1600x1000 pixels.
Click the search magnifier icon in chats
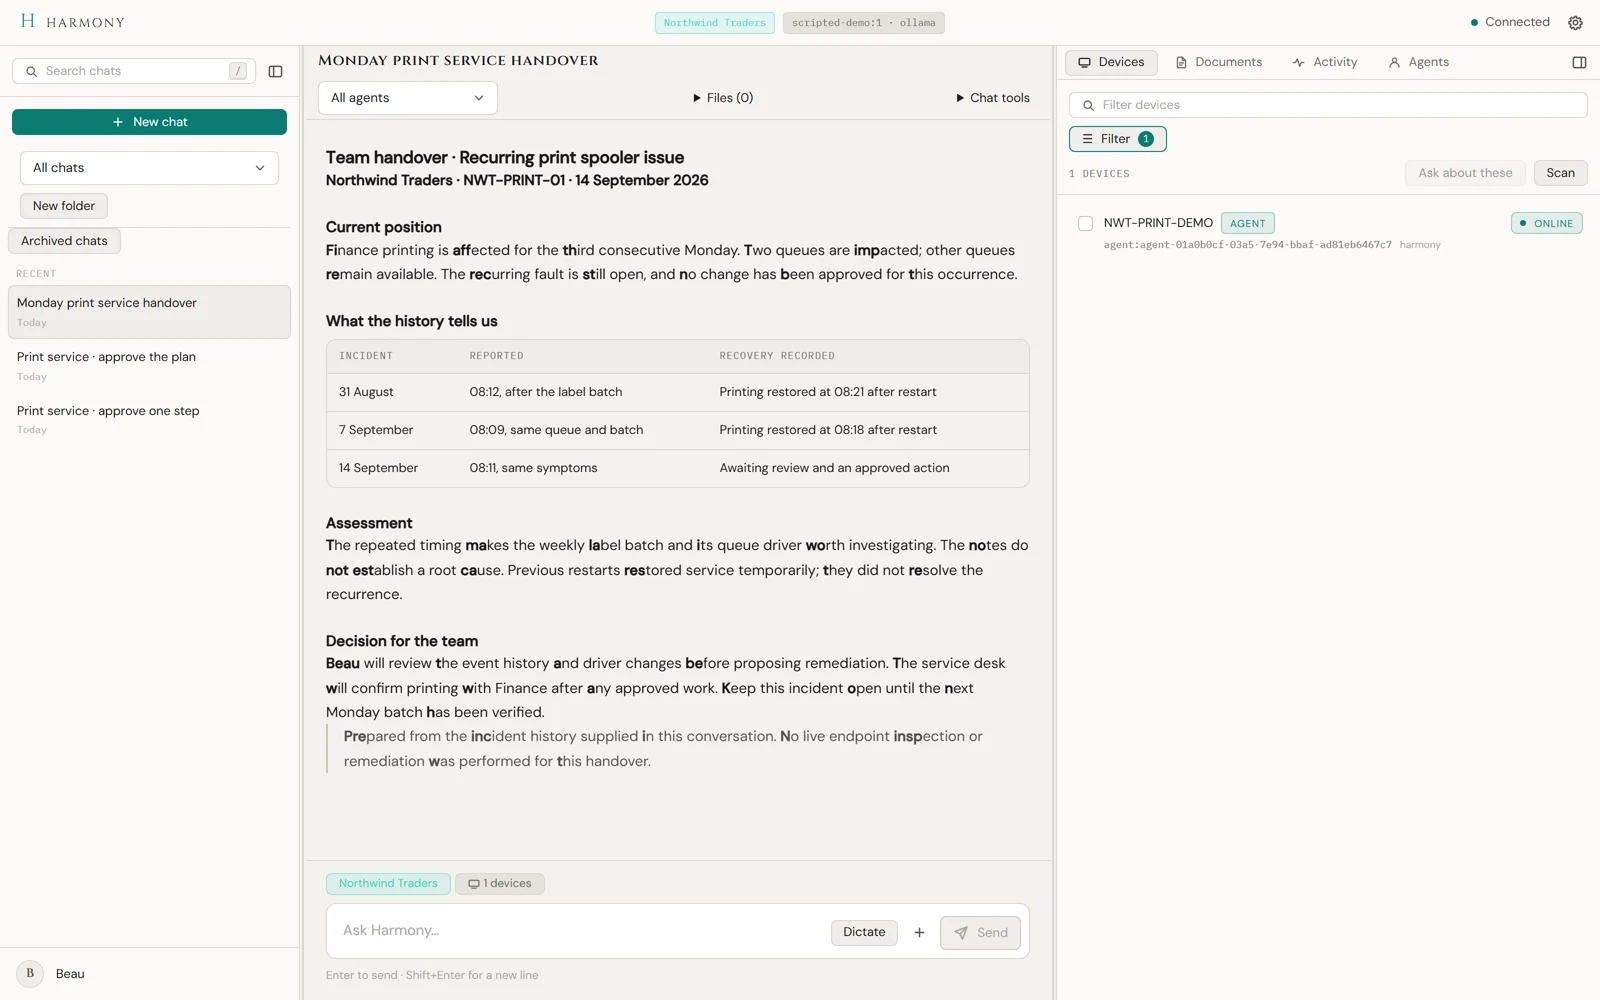(31, 71)
